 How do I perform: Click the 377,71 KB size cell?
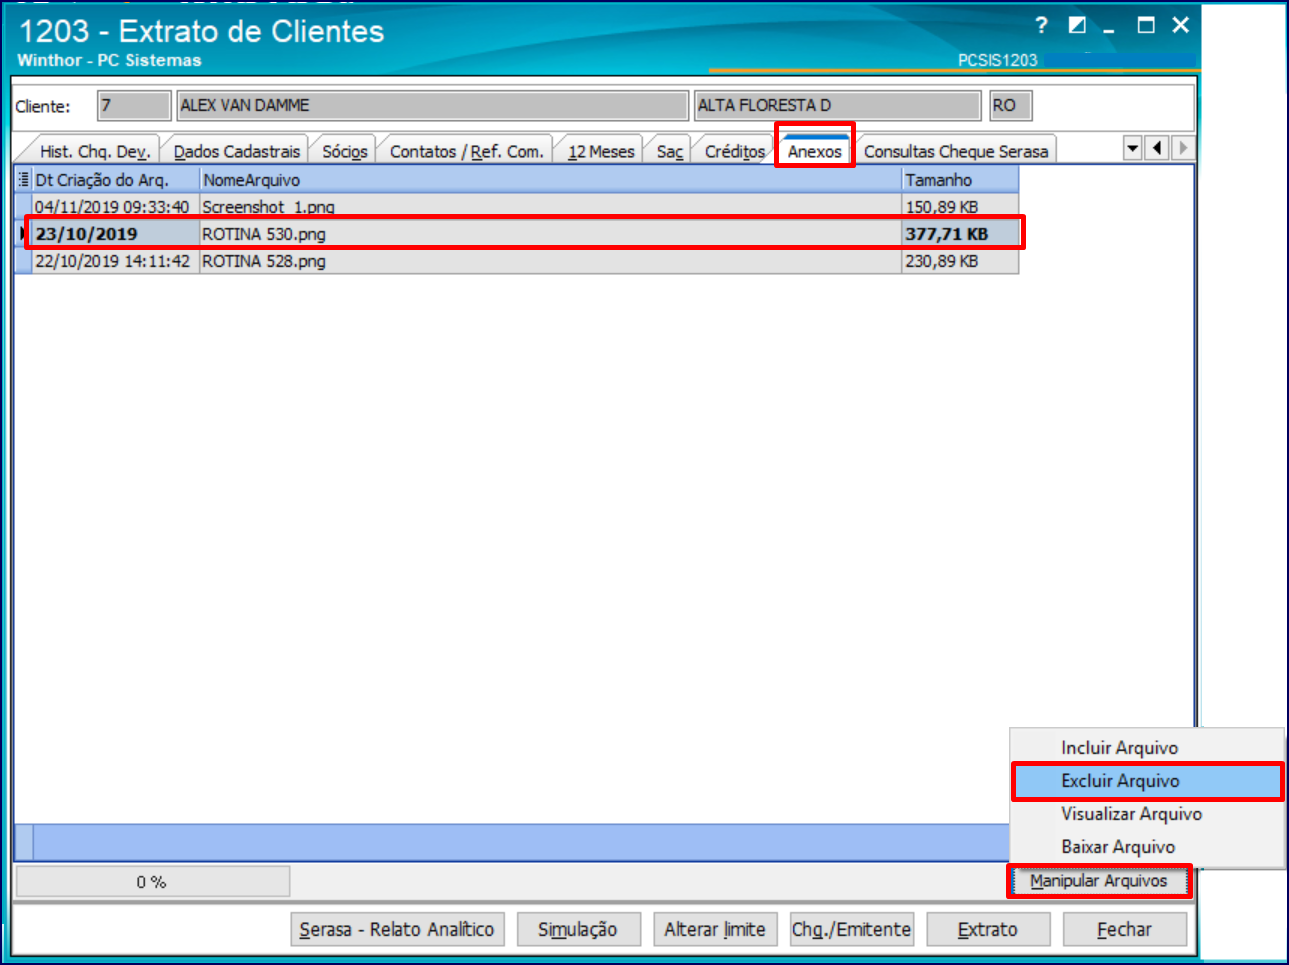tap(959, 234)
